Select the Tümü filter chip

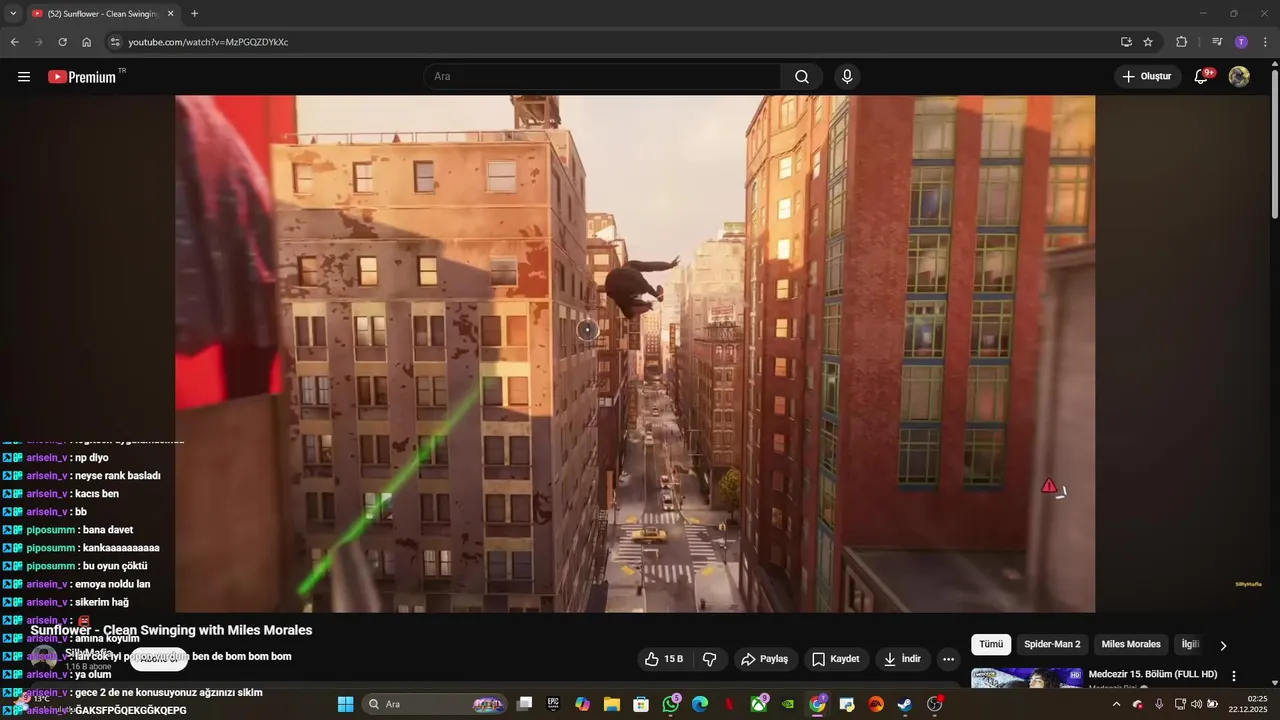(991, 645)
